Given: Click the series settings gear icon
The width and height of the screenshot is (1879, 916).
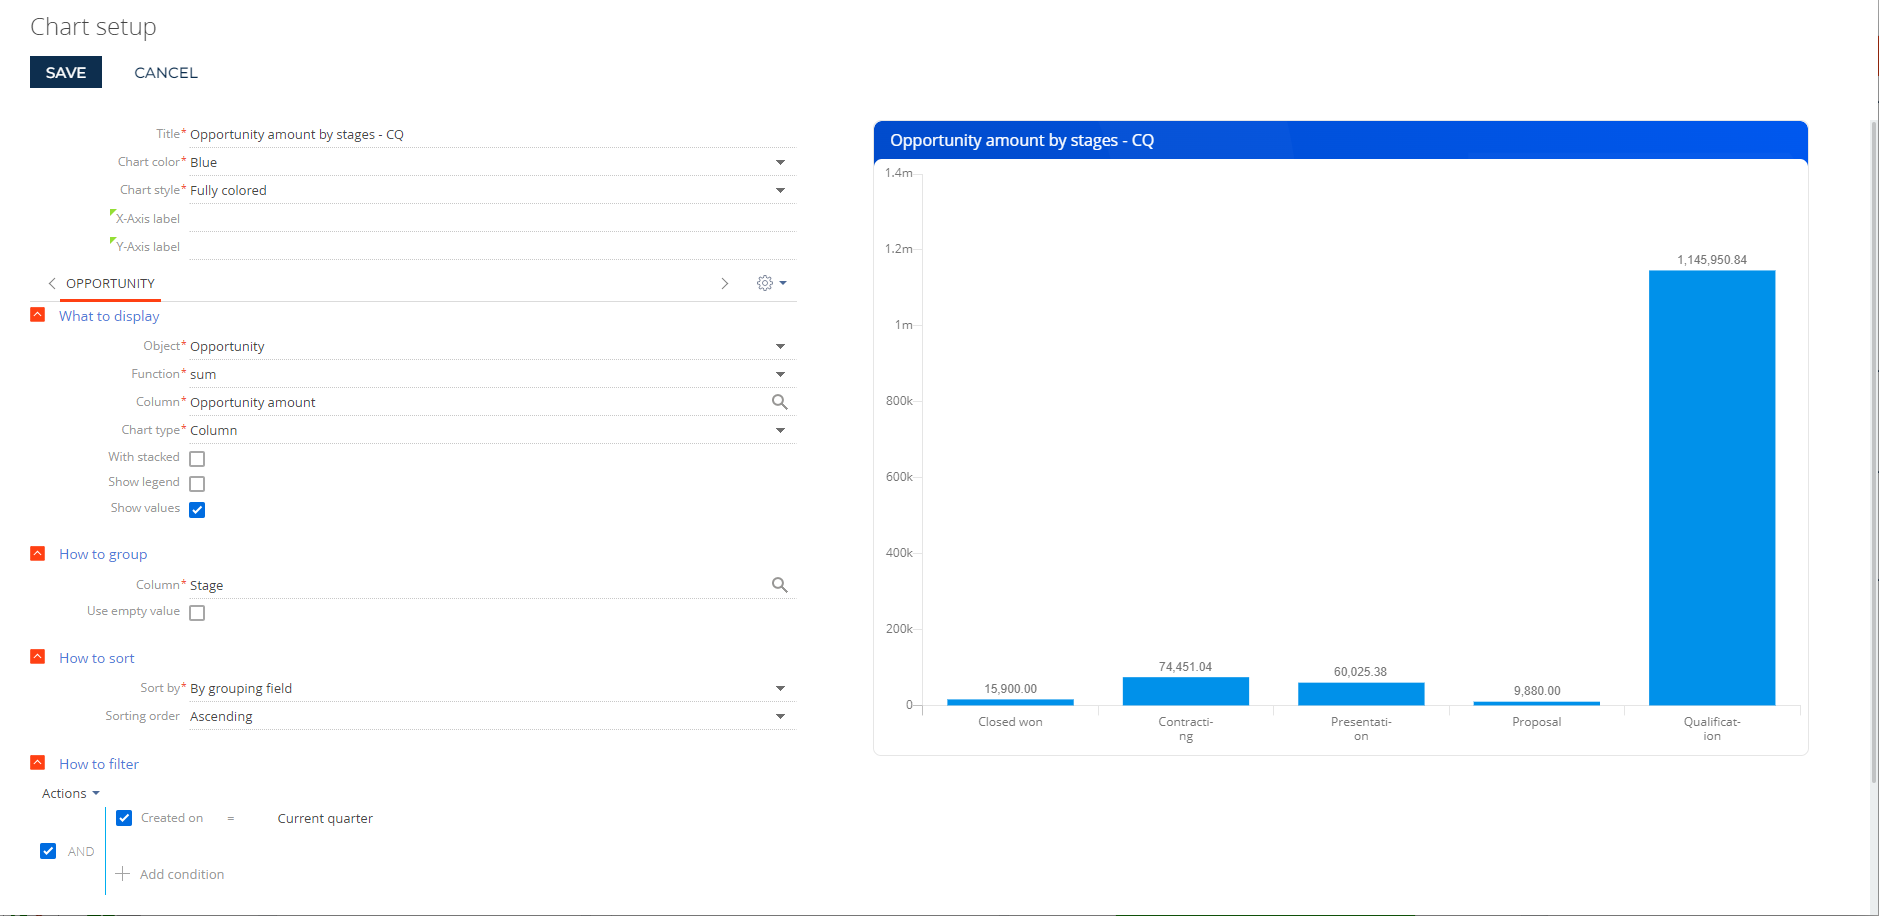Looking at the screenshot, I should [766, 282].
